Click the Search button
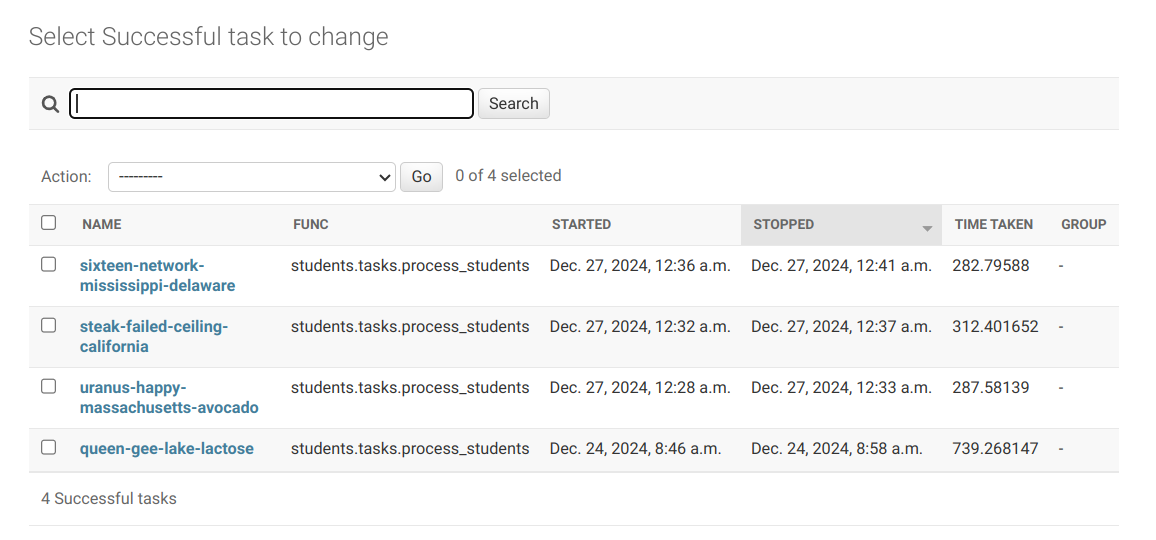This screenshot has height=540, width=1156. click(x=513, y=103)
